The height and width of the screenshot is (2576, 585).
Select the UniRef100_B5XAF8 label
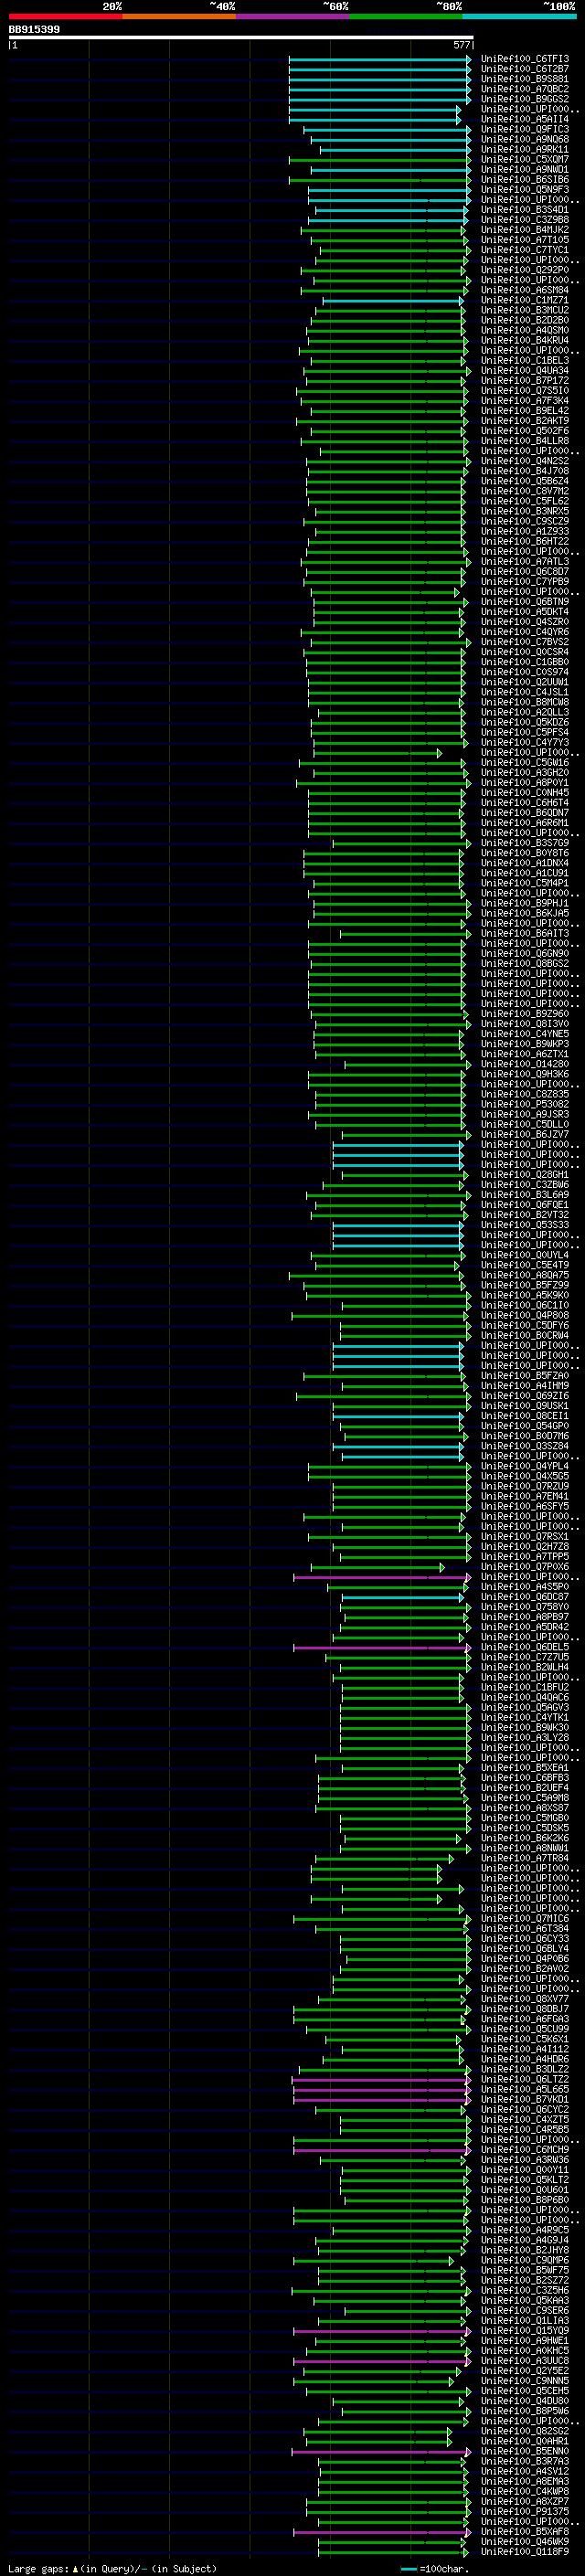pyautogui.click(x=525, y=2531)
